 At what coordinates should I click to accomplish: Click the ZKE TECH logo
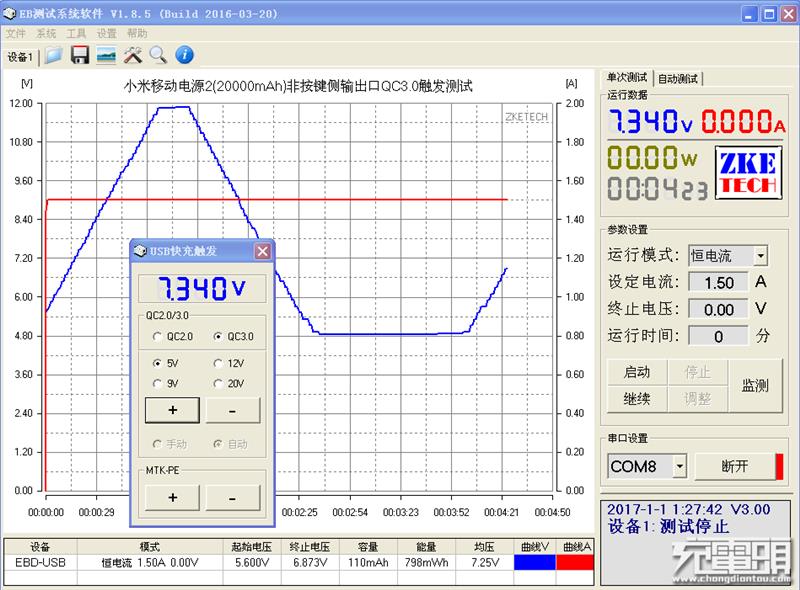pyautogui.click(x=748, y=173)
